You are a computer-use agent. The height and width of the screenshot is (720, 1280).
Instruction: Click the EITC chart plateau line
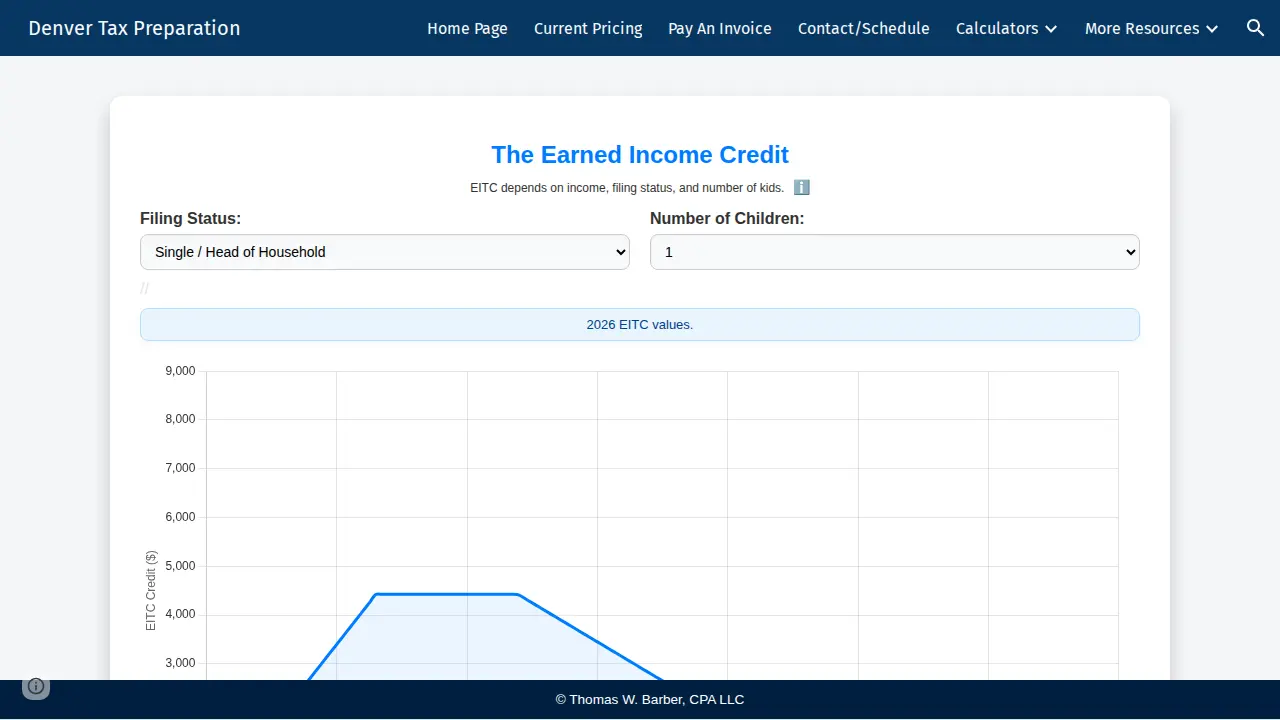(446, 594)
